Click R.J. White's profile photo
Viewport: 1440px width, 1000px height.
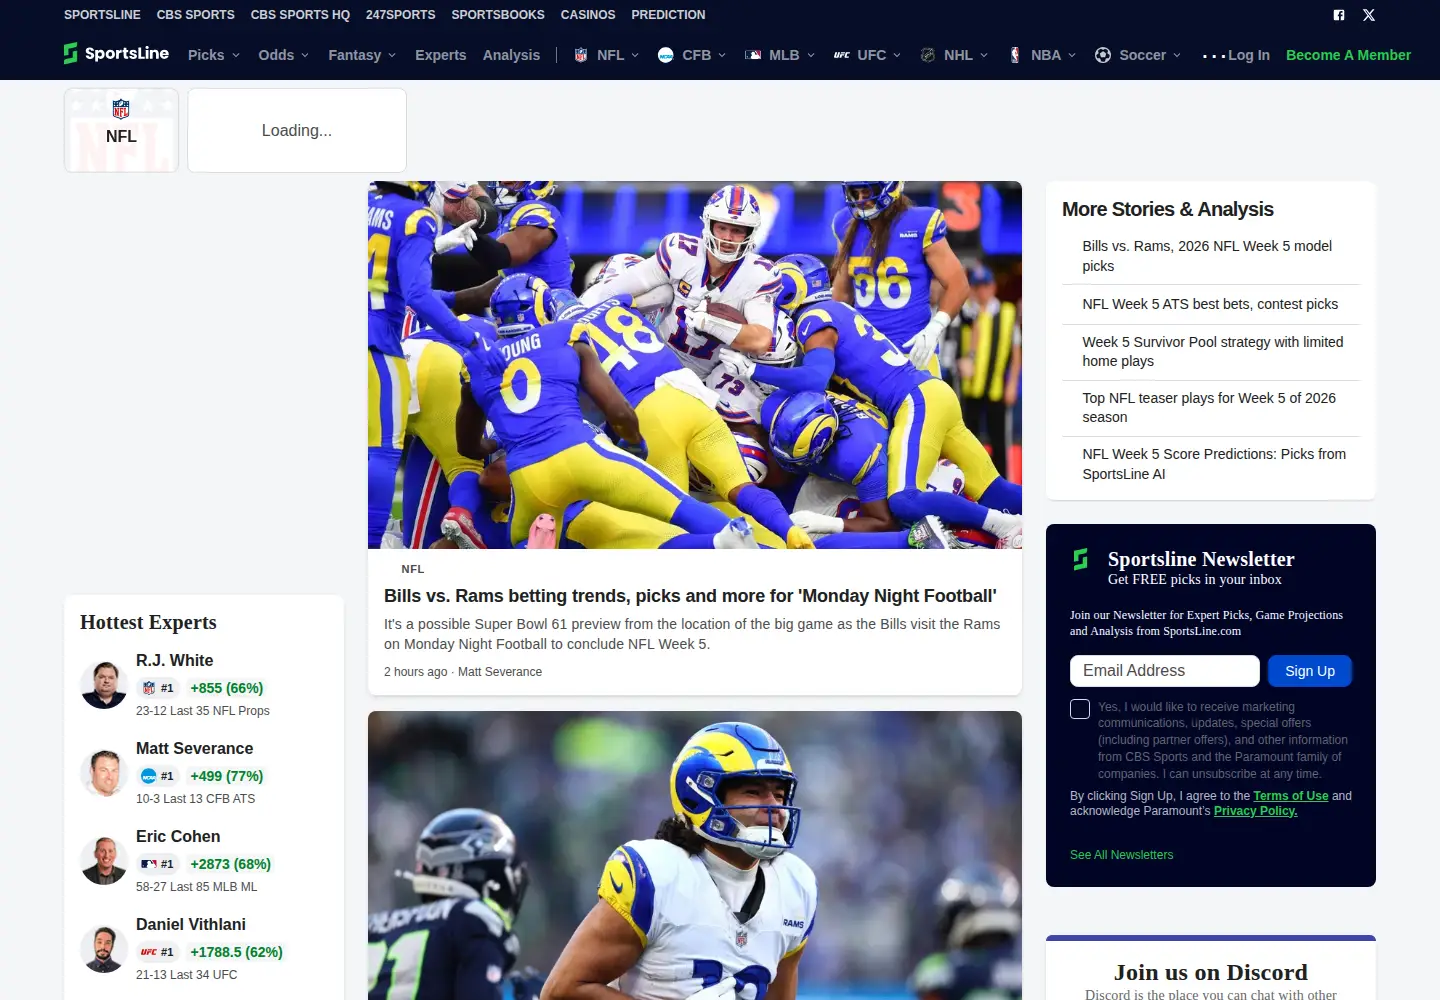[x=104, y=685]
